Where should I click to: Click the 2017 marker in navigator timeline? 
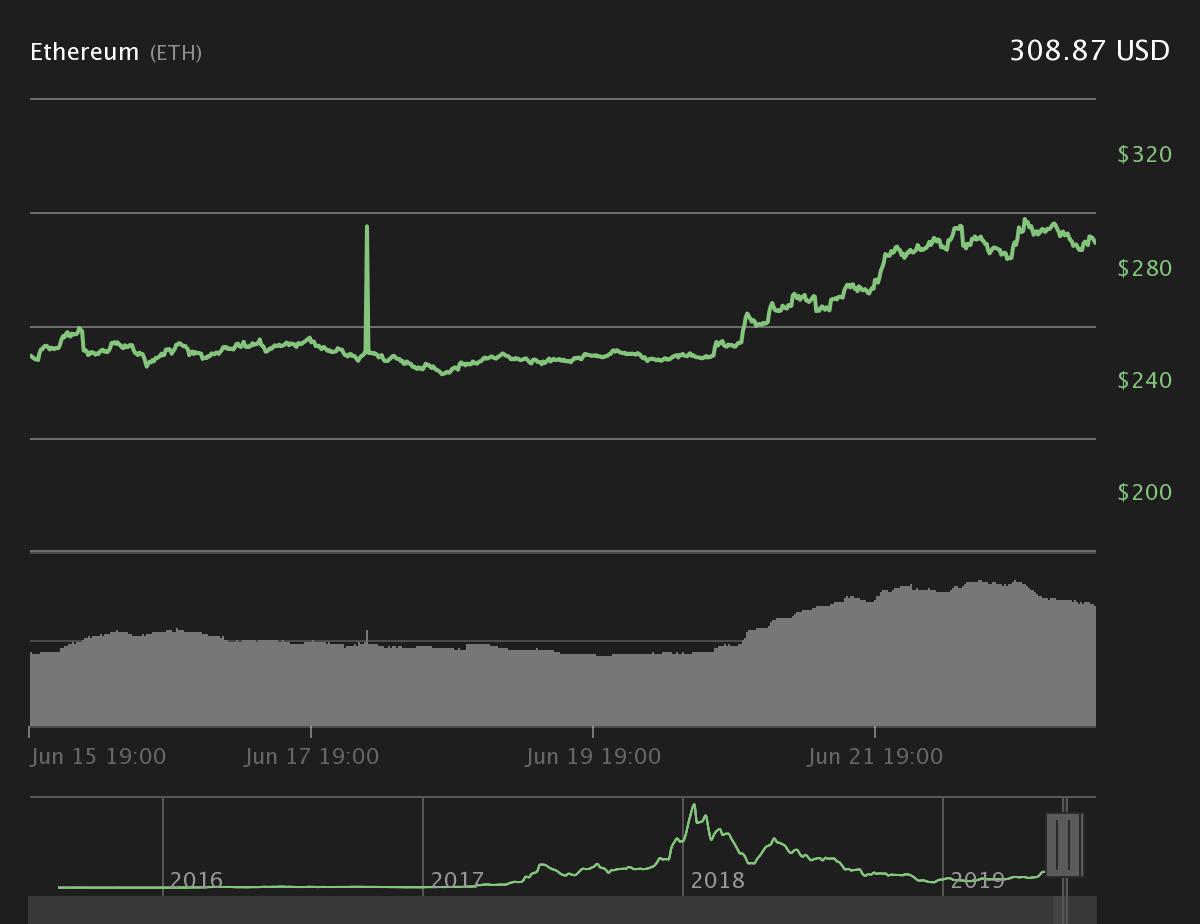pyautogui.click(x=457, y=880)
